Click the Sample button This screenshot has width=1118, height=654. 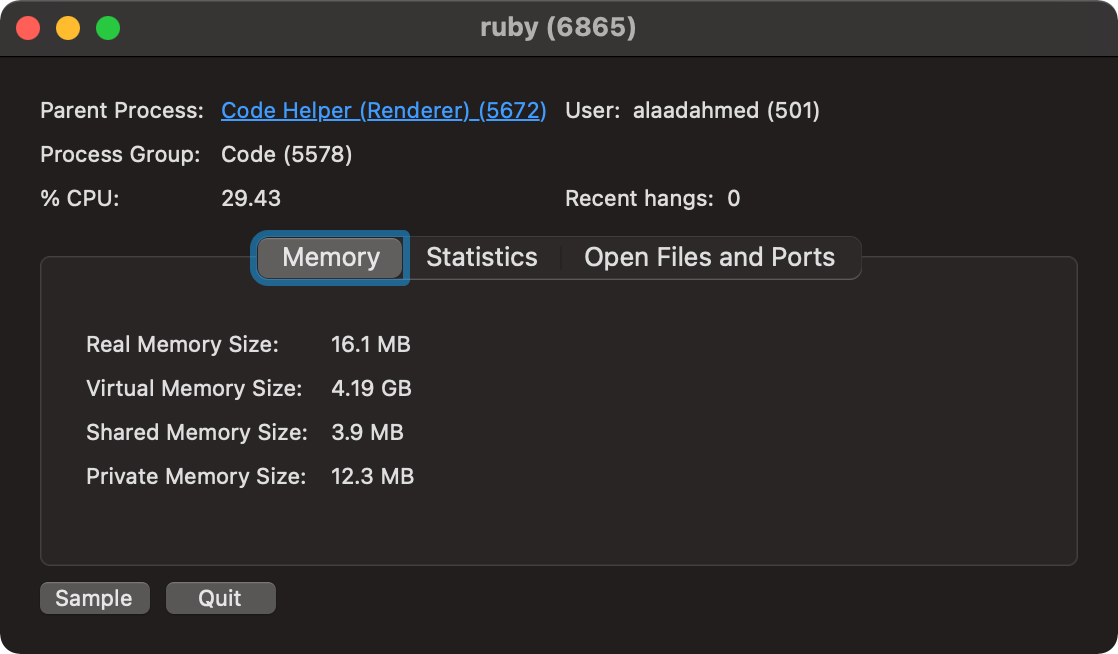pyautogui.click(x=94, y=597)
